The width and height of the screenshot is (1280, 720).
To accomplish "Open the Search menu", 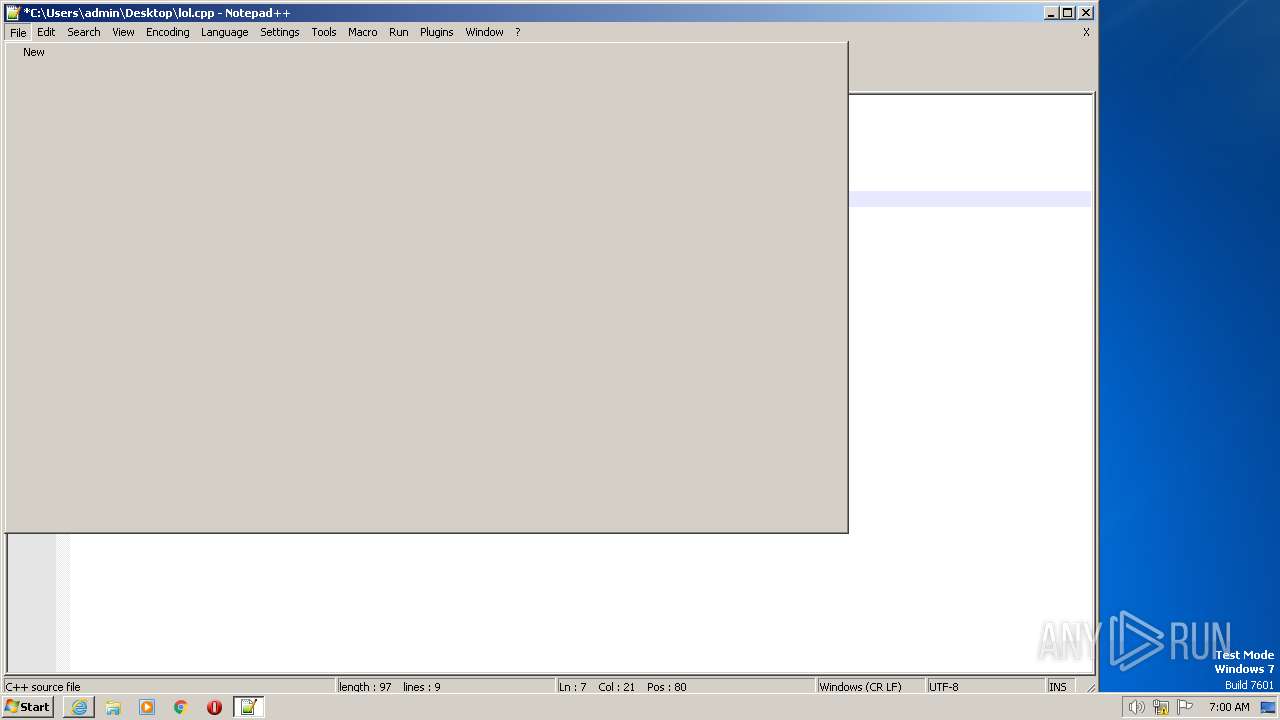I will [x=84, y=32].
